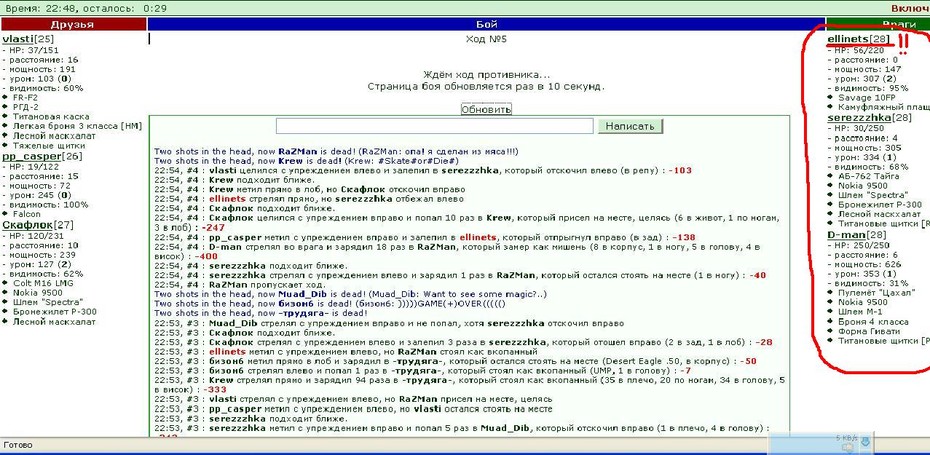Click the -400 damage value in log
Image resolution: width=930 pixels, height=455 pixels.
[x=207, y=257]
